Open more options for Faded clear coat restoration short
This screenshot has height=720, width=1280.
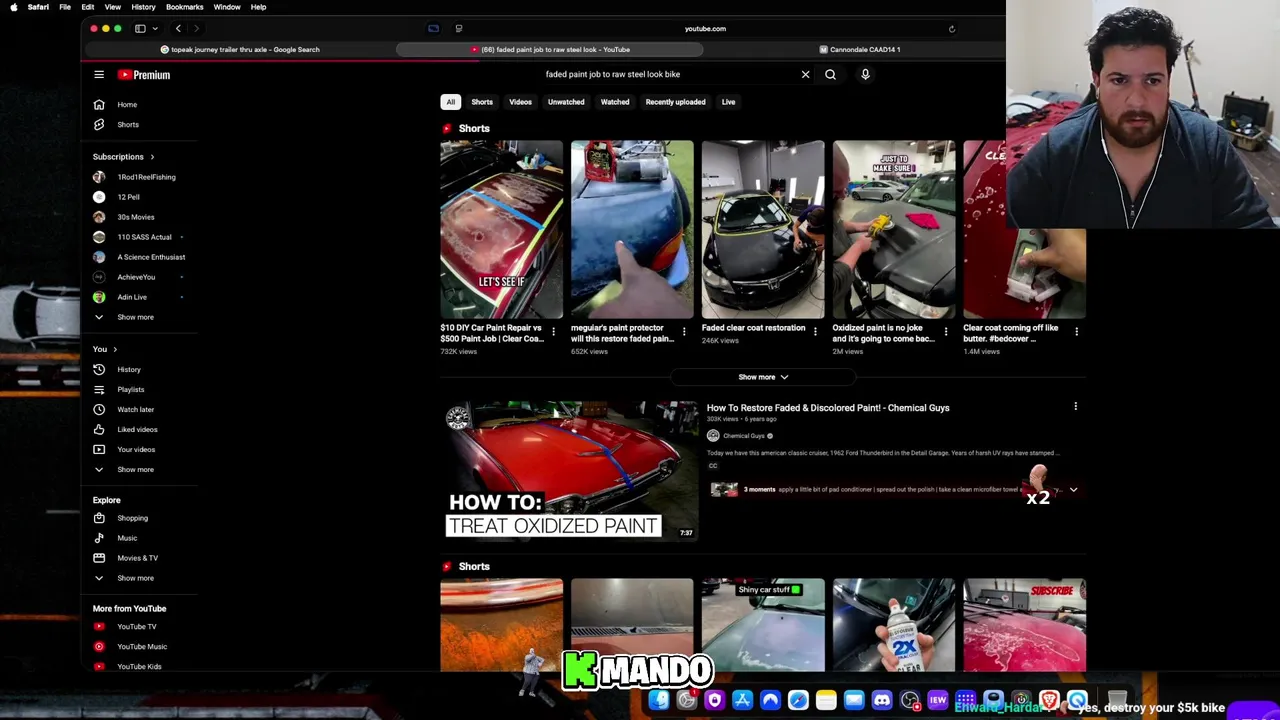tap(814, 332)
